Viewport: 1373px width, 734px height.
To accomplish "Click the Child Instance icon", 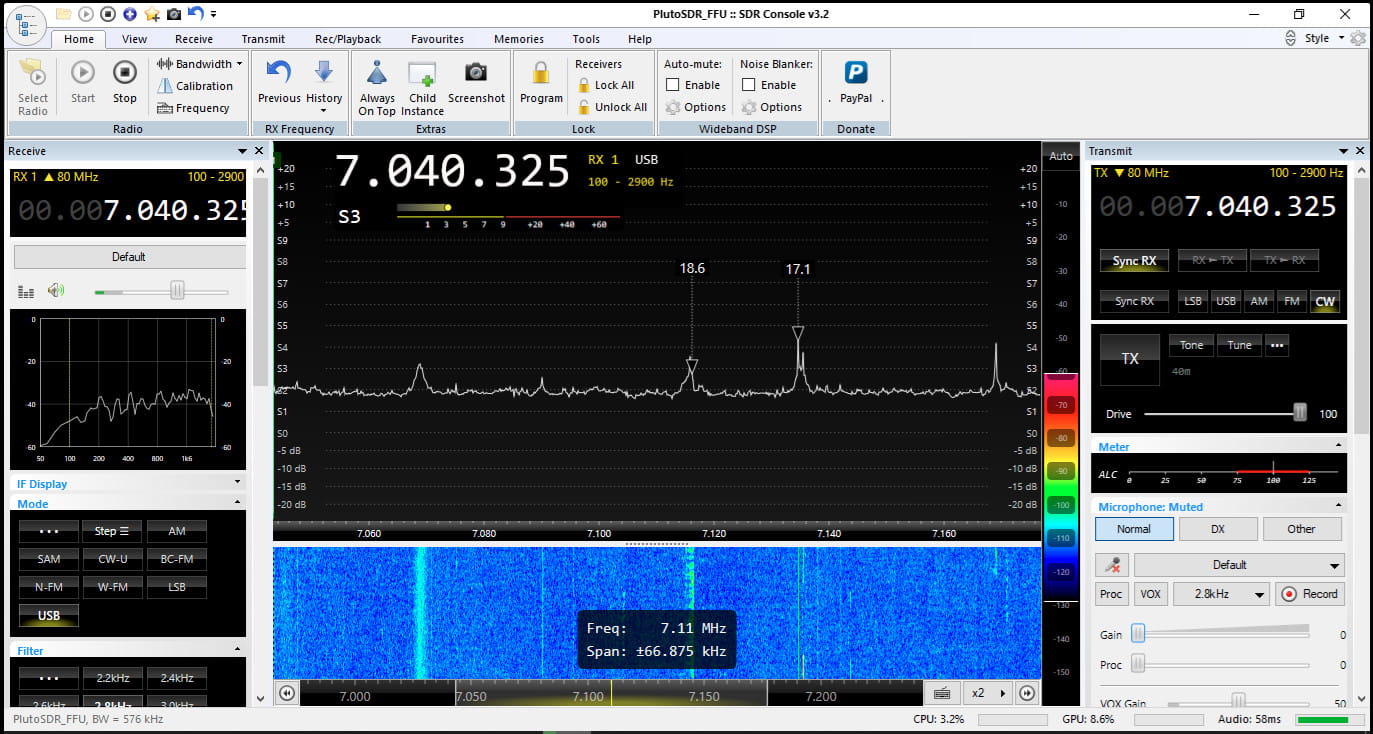I will (422, 73).
